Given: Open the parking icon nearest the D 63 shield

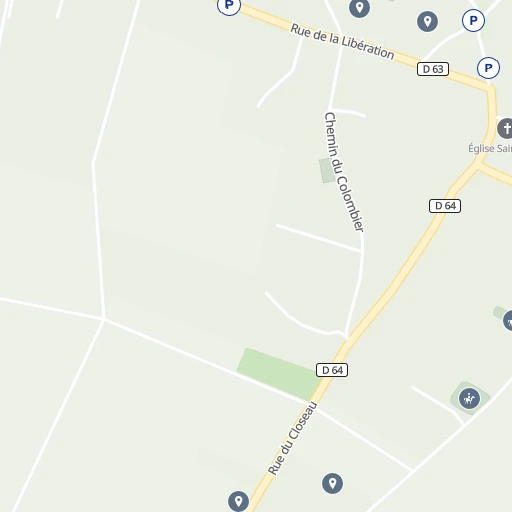Looking at the screenshot, I should 488,68.
